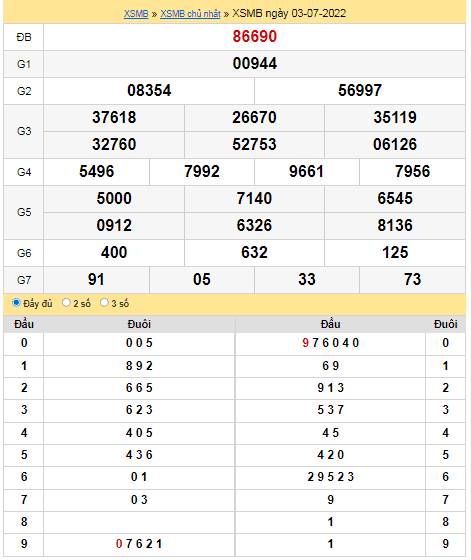471x560 pixels.
Task: Select the Đầy đủ radio button
Action: click(16, 303)
